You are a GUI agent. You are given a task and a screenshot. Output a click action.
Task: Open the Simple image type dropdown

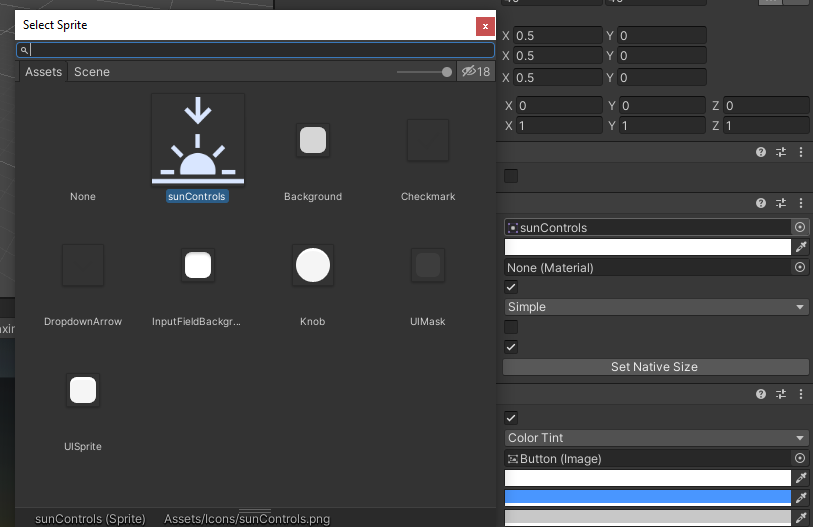pos(656,307)
